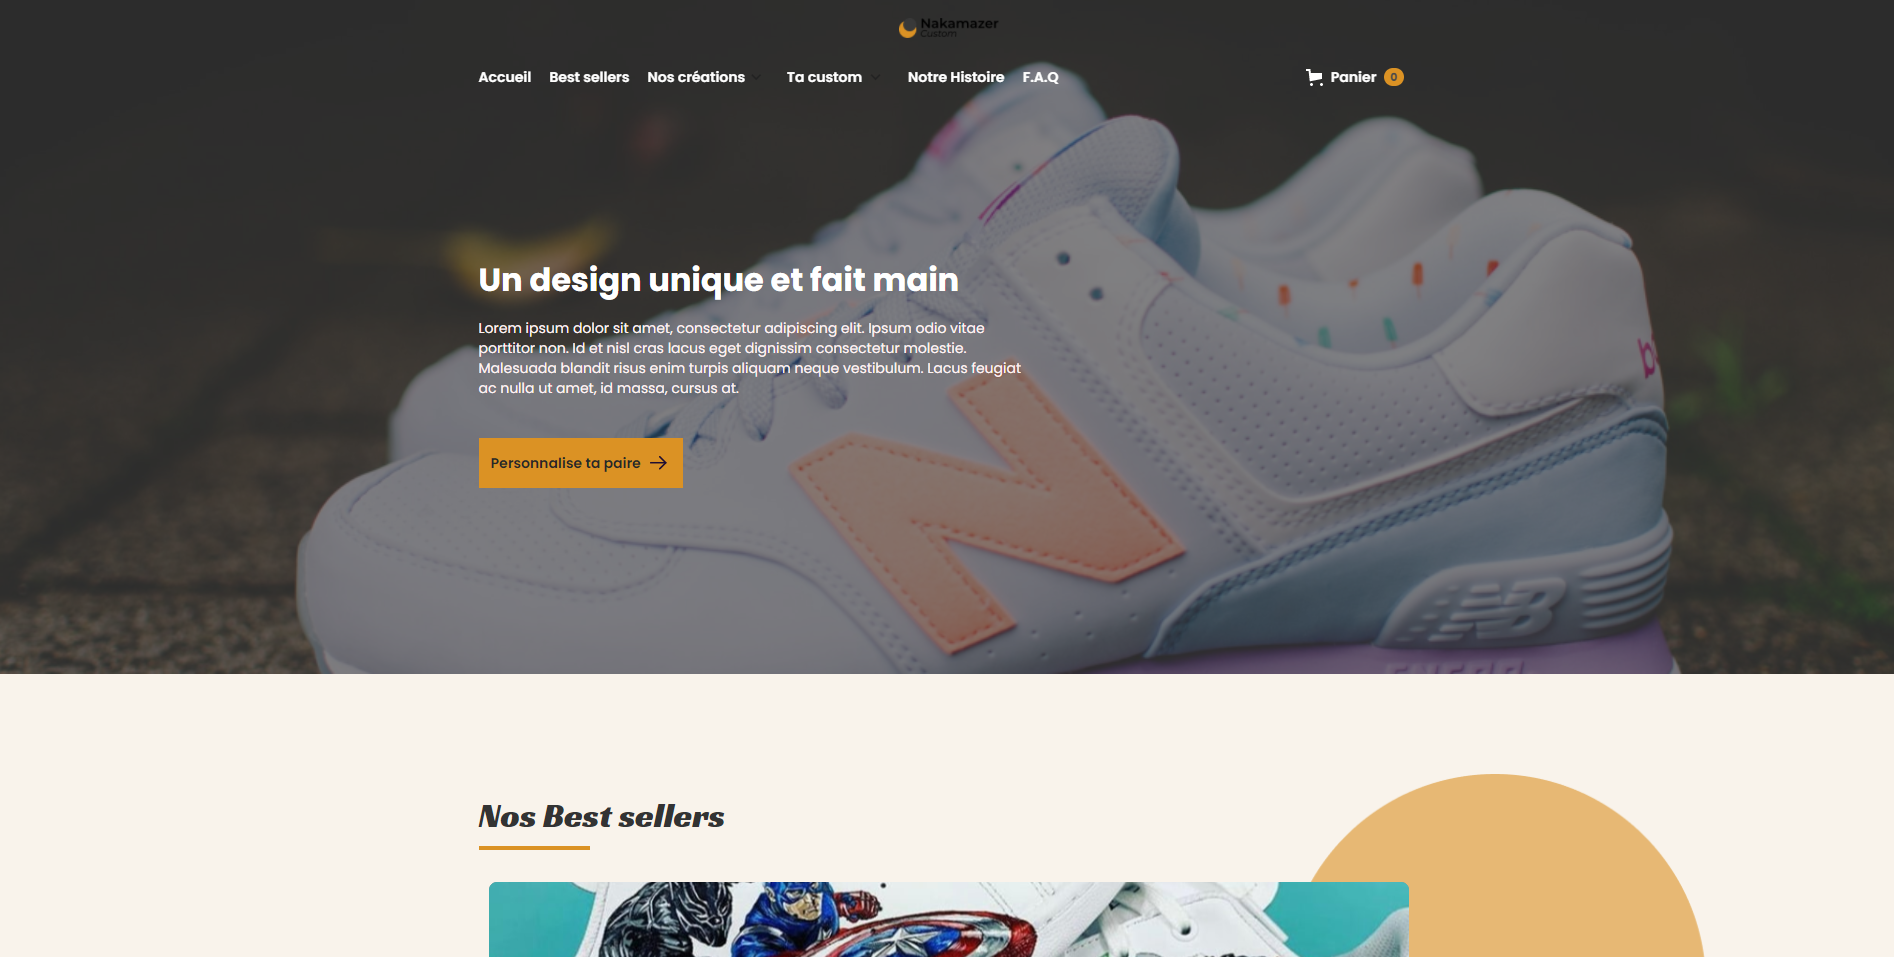Expand the Ta custom dropdown chevron
Viewport: 1894px width, 957px height.
[x=875, y=77]
